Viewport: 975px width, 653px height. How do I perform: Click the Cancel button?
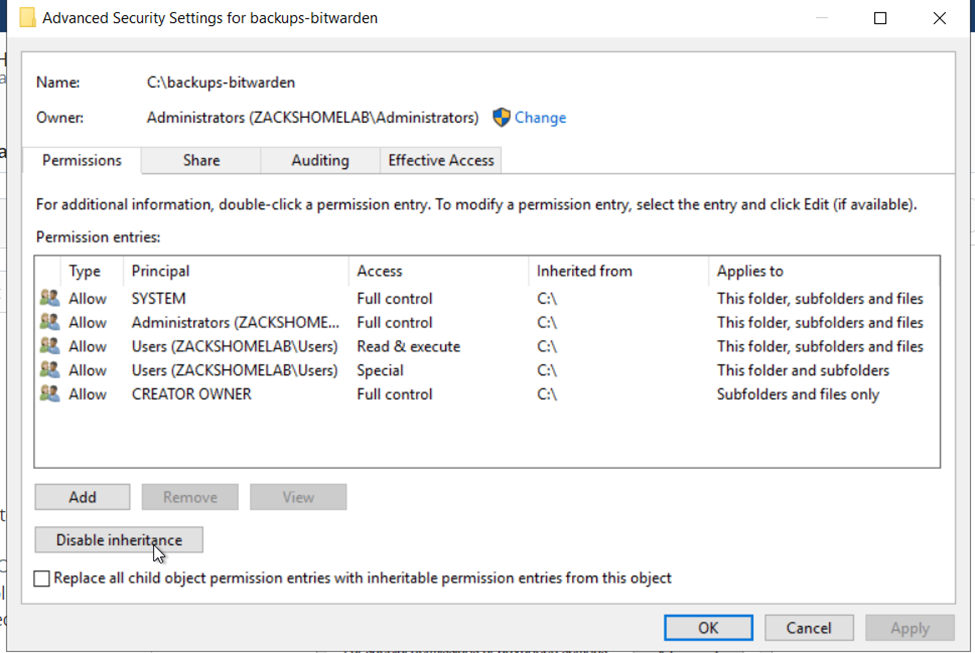(x=809, y=628)
